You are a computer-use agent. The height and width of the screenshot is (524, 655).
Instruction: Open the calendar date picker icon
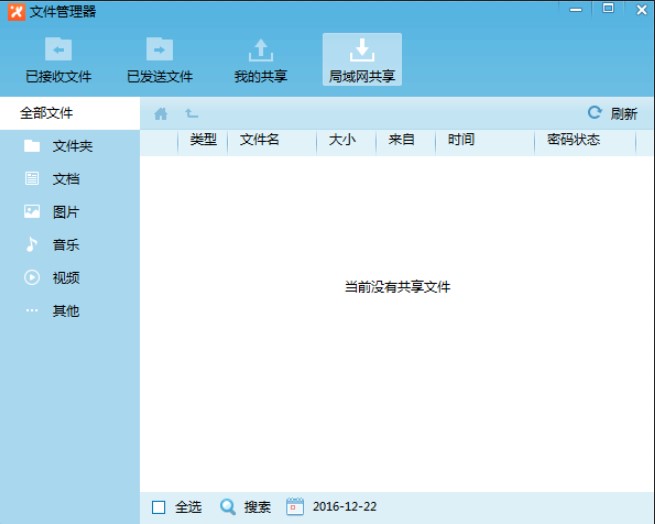tap(295, 507)
